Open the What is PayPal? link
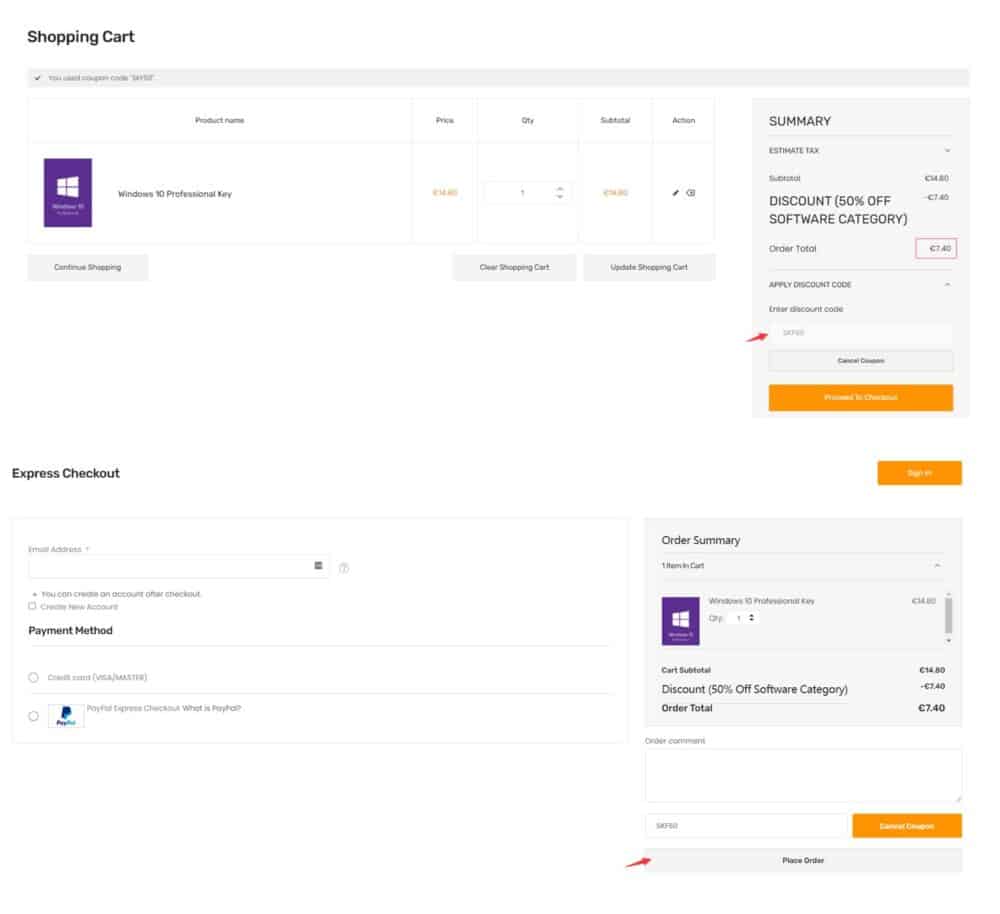 (x=212, y=708)
